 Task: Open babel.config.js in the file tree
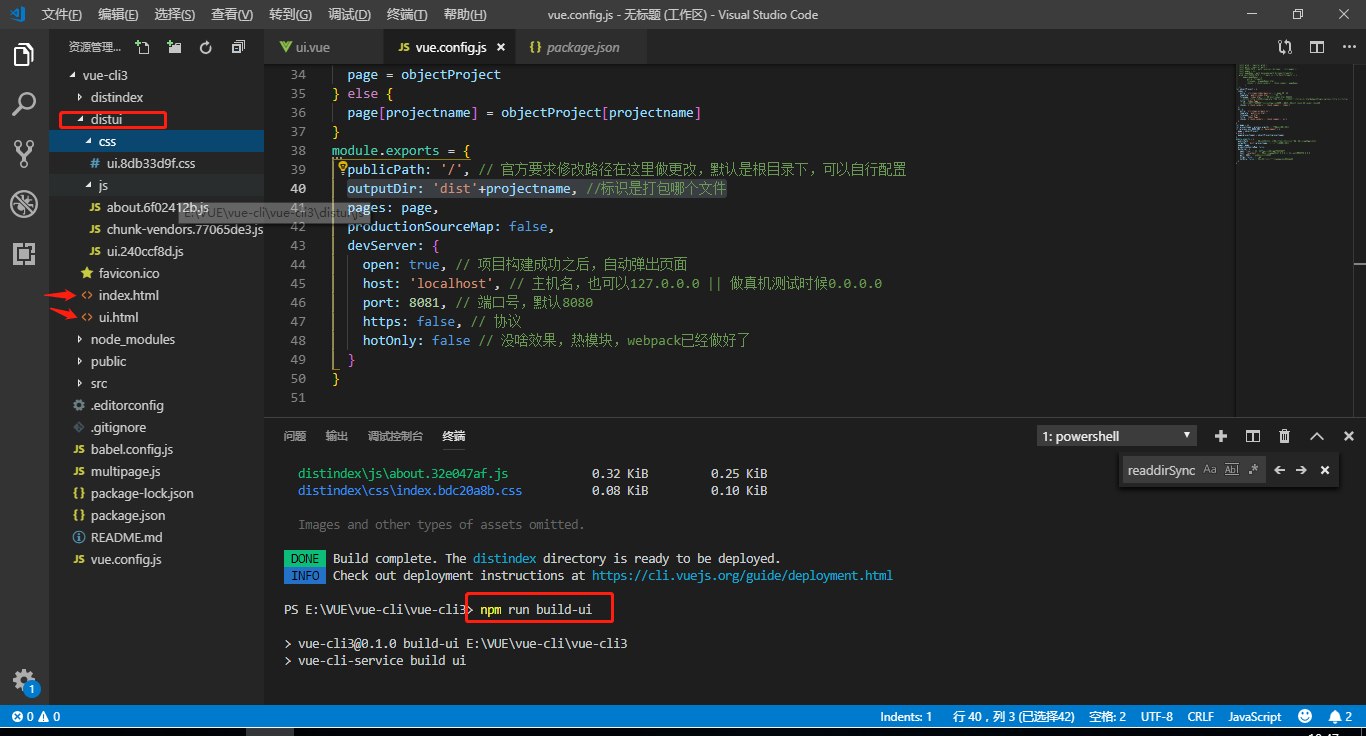click(157, 449)
